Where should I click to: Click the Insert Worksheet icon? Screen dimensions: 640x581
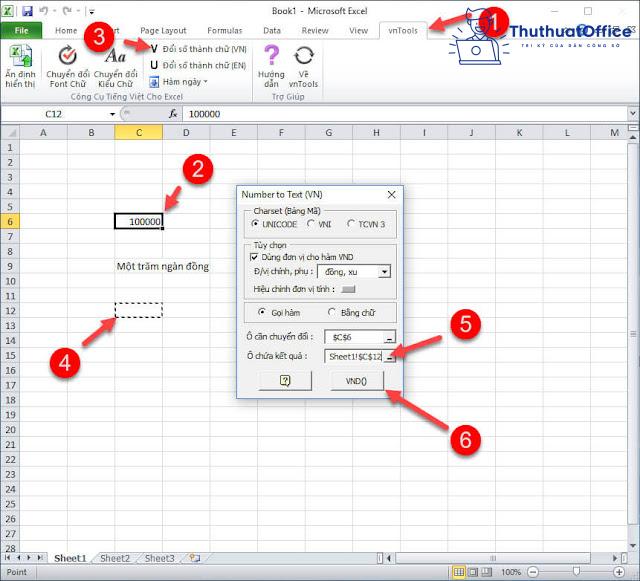click(x=194, y=558)
